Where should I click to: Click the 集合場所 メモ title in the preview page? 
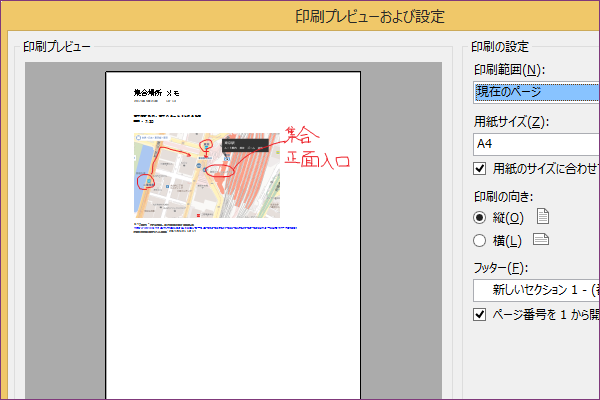point(156,93)
